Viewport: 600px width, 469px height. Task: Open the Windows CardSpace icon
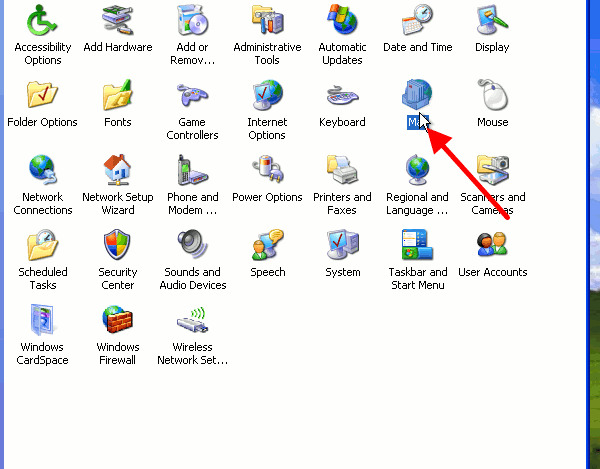(x=42, y=319)
